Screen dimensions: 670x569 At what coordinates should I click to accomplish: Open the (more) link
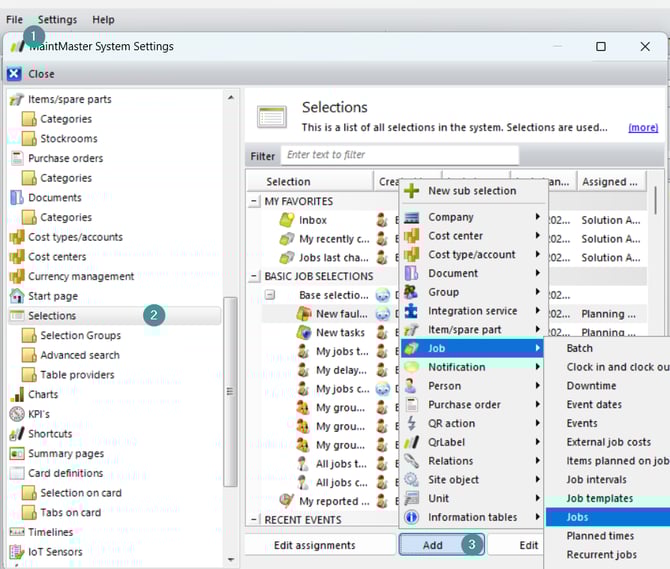643,128
